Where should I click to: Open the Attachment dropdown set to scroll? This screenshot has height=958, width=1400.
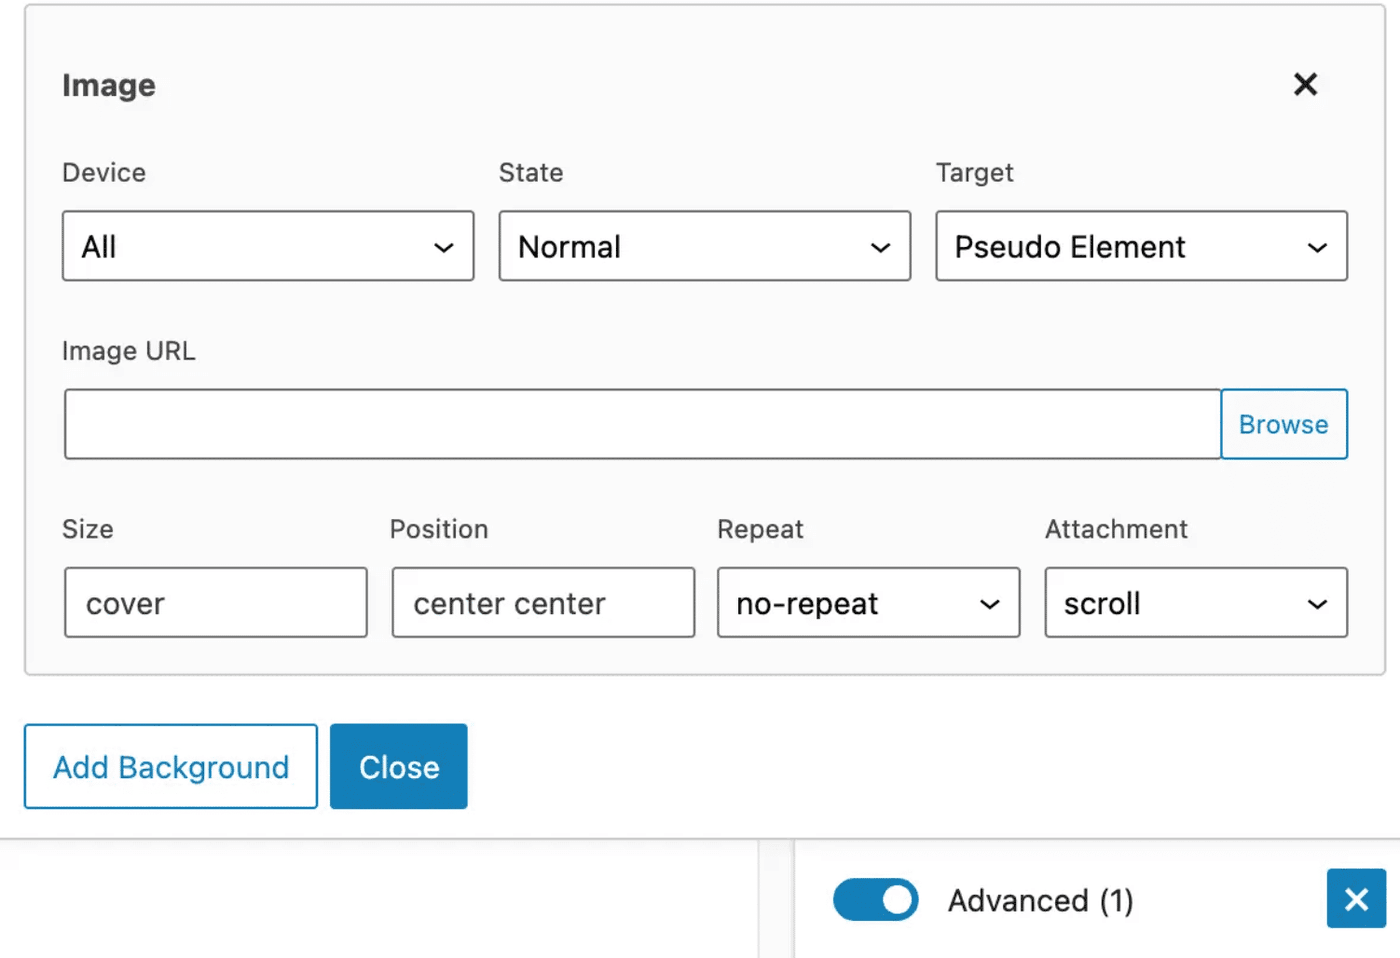(x=1196, y=603)
